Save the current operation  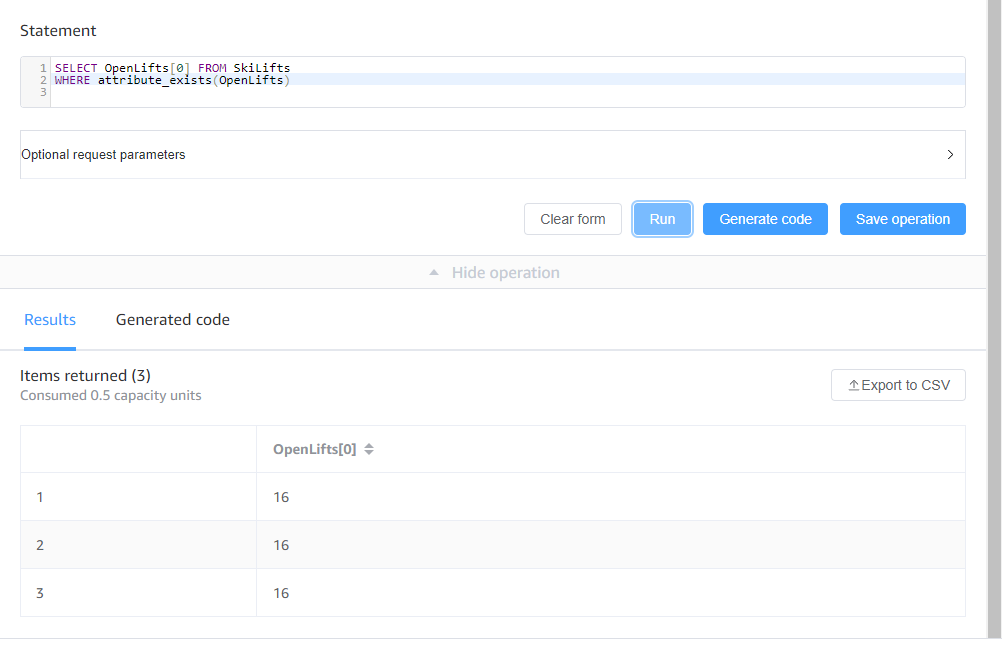[902, 218]
